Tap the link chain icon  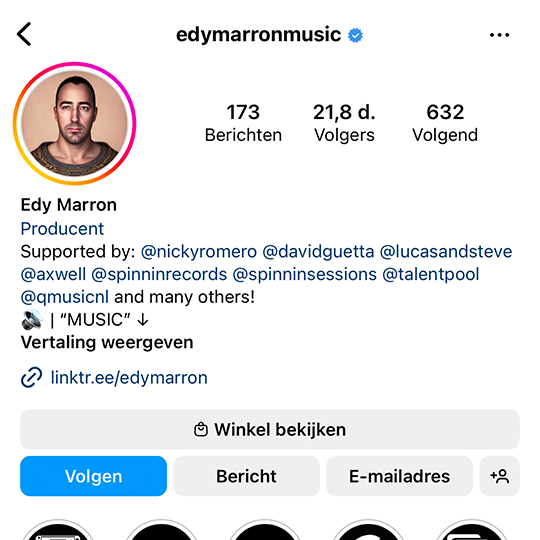pyautogui.click(x=31, y=377)
